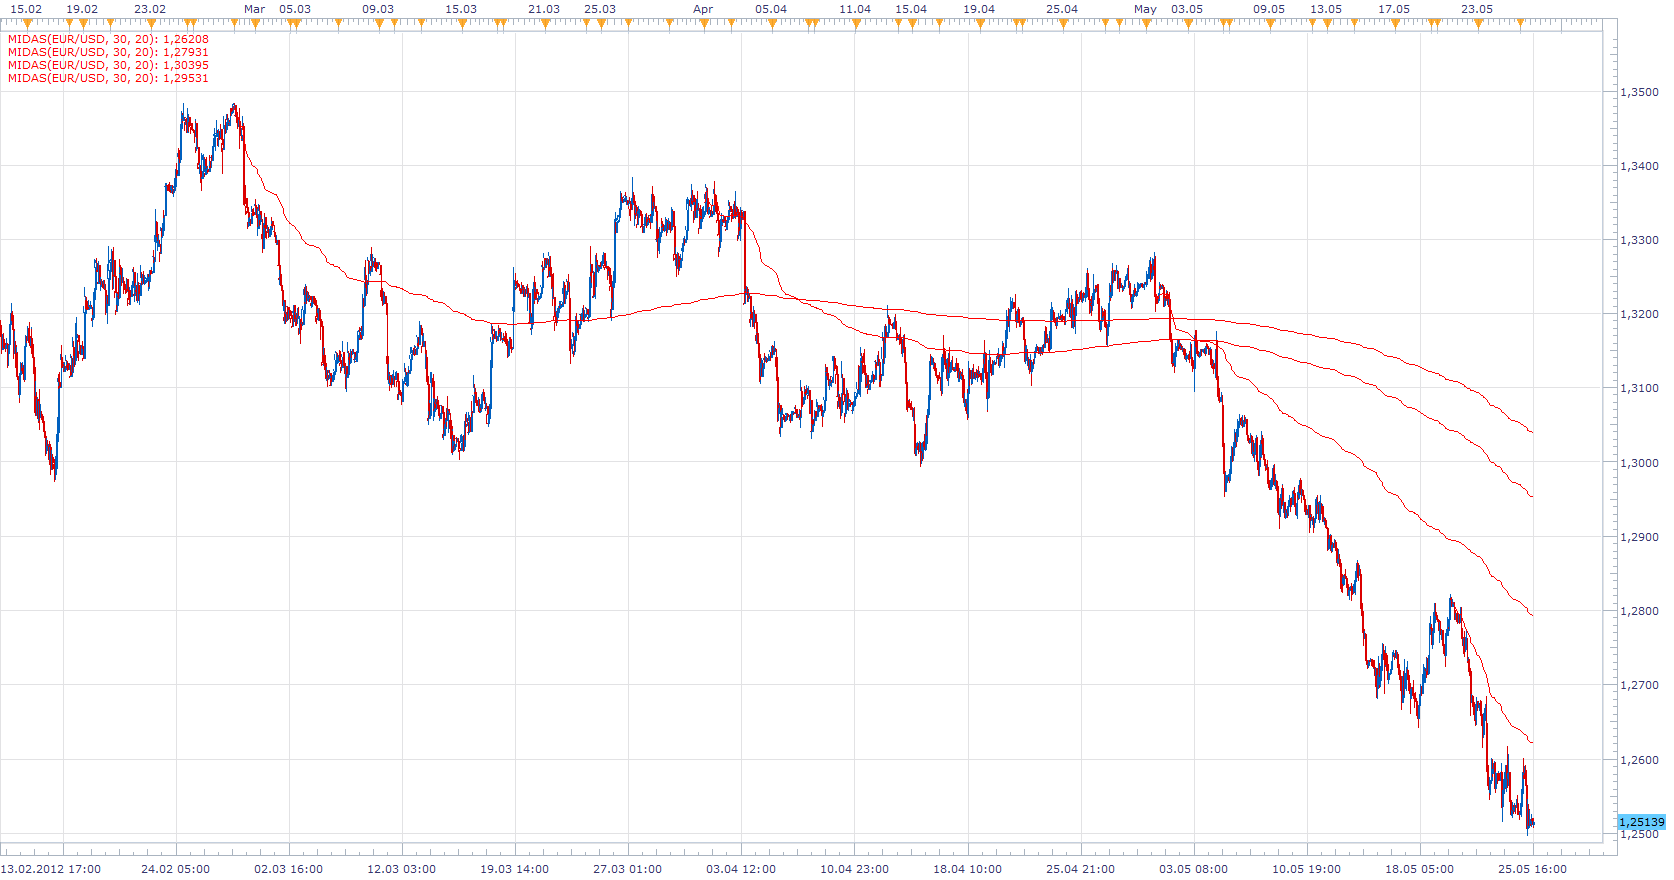Click the 19.04 date on top ruler
The height and width of the screenshot is (880, 1674).
tap(979, 9)
